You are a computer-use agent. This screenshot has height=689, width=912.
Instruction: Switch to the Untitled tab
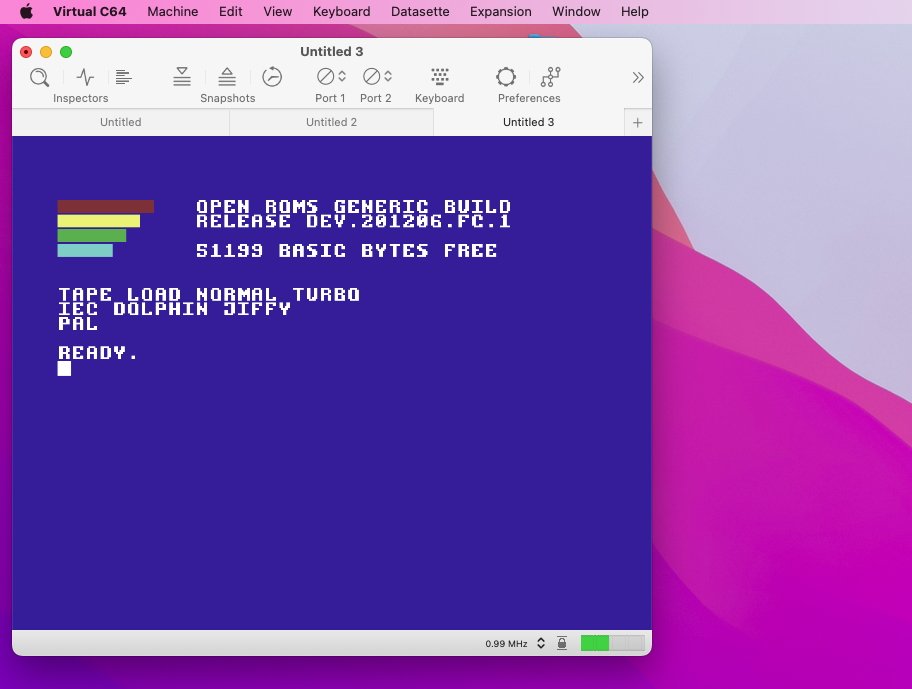pos(120,122)
